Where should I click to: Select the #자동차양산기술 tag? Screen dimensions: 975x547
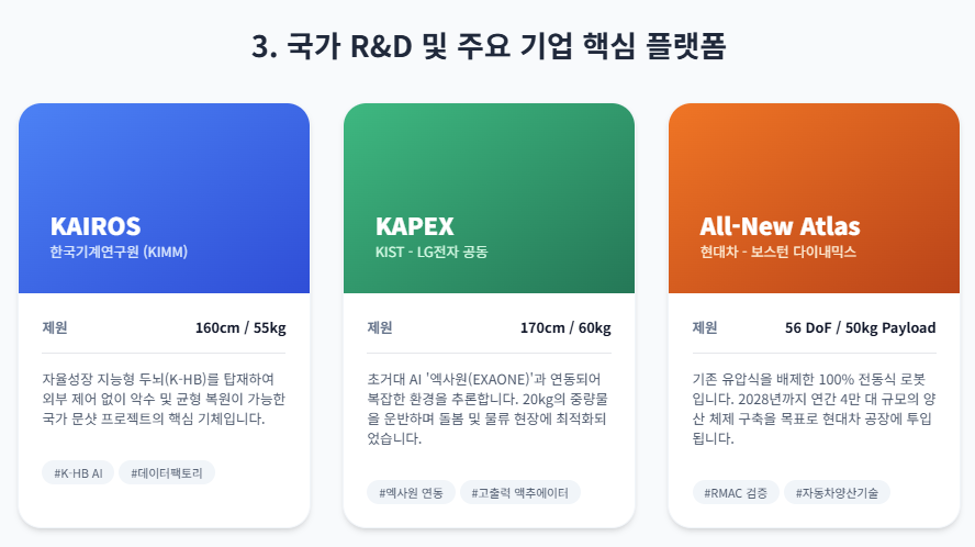tap(837, 493)
